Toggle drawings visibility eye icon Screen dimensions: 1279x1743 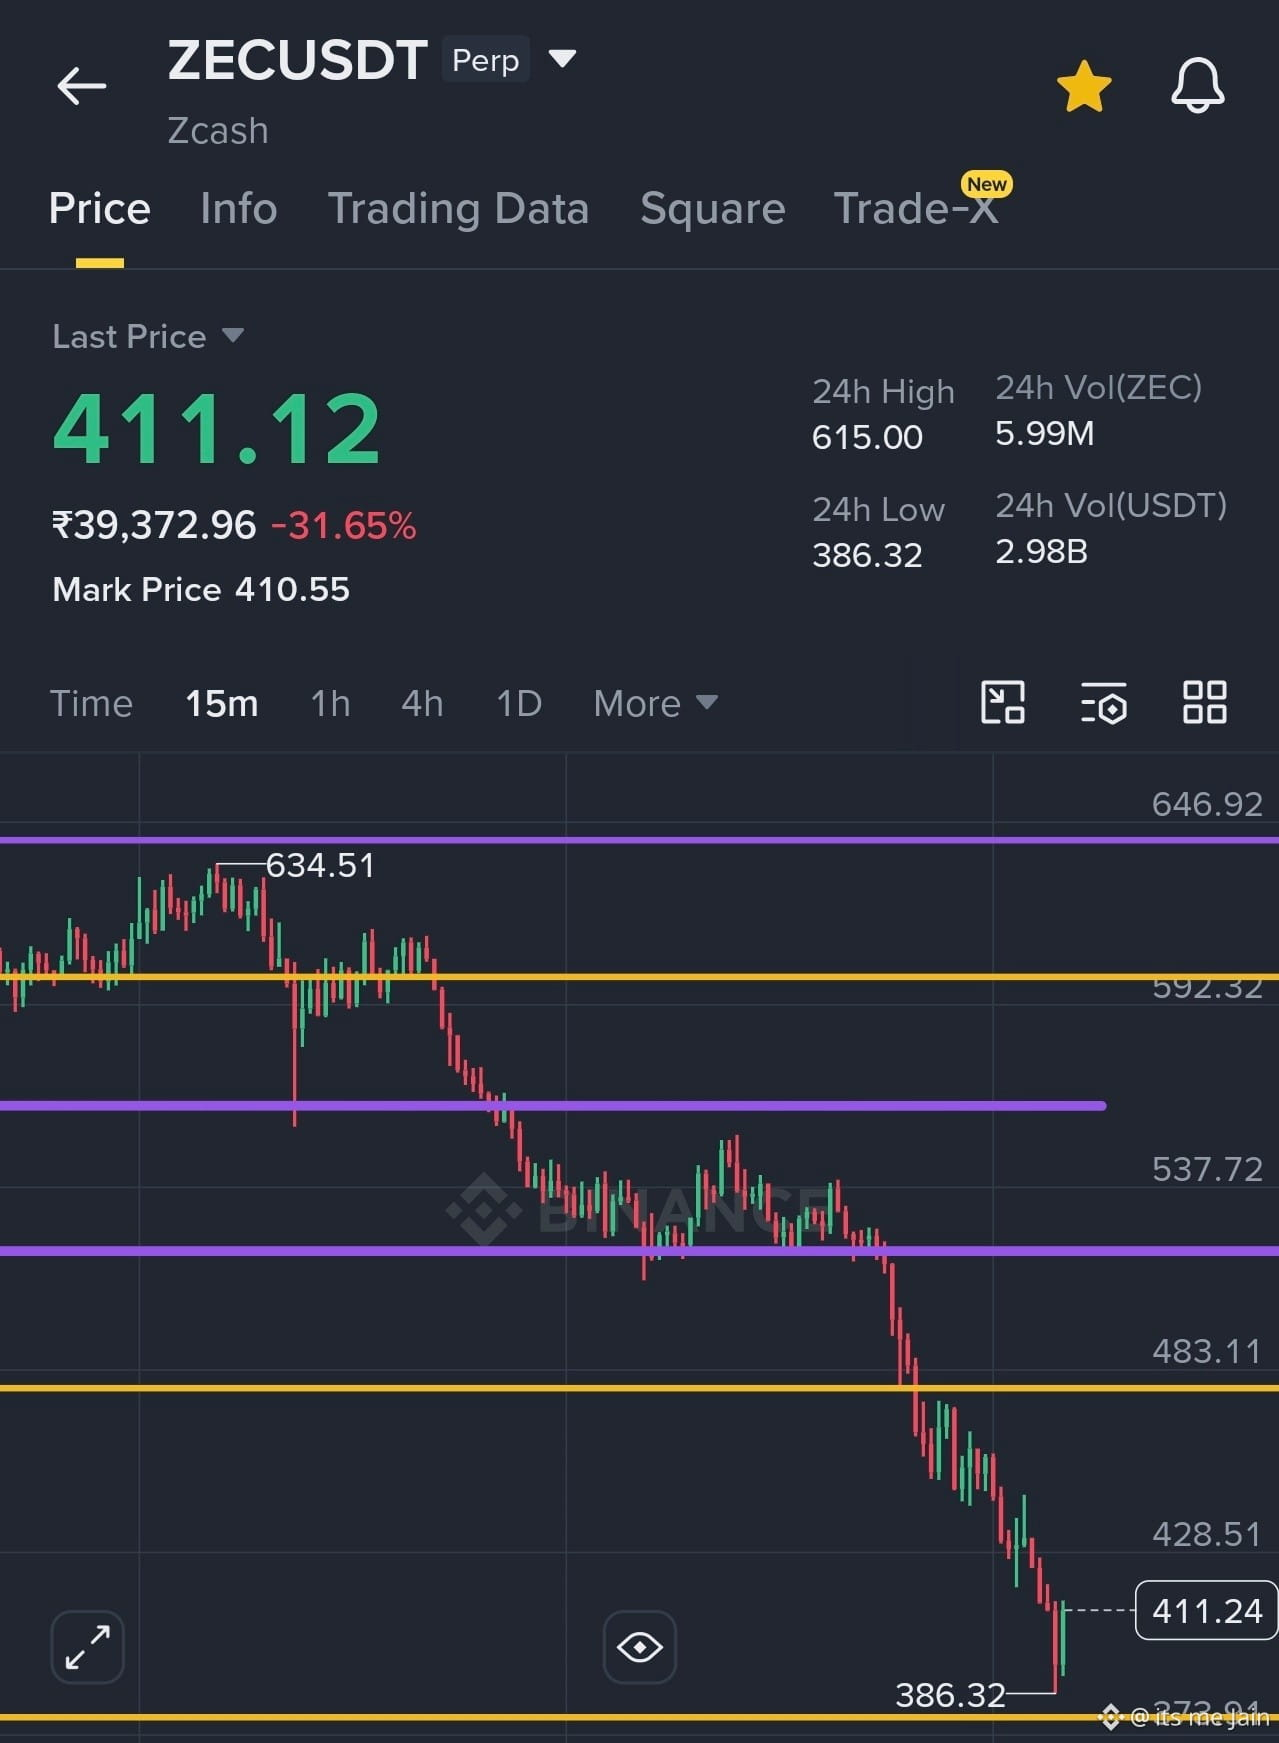pos(640,1646)
